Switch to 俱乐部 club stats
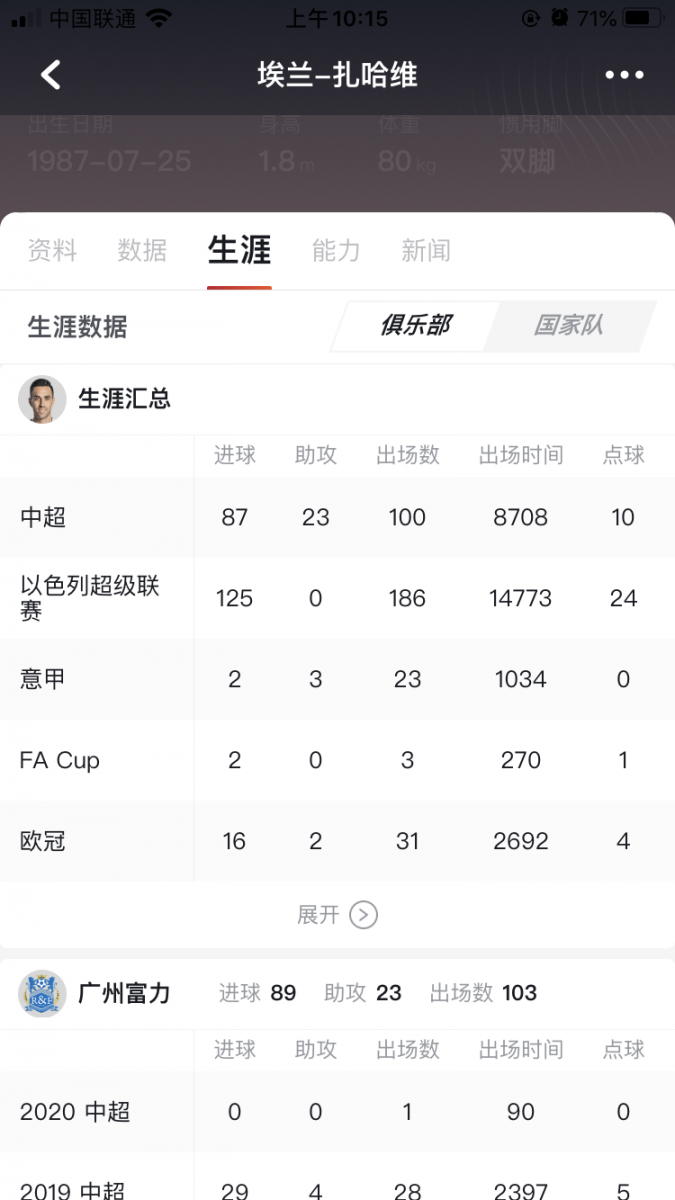This screenshot has width=675, height=1200. pos(415,325)
